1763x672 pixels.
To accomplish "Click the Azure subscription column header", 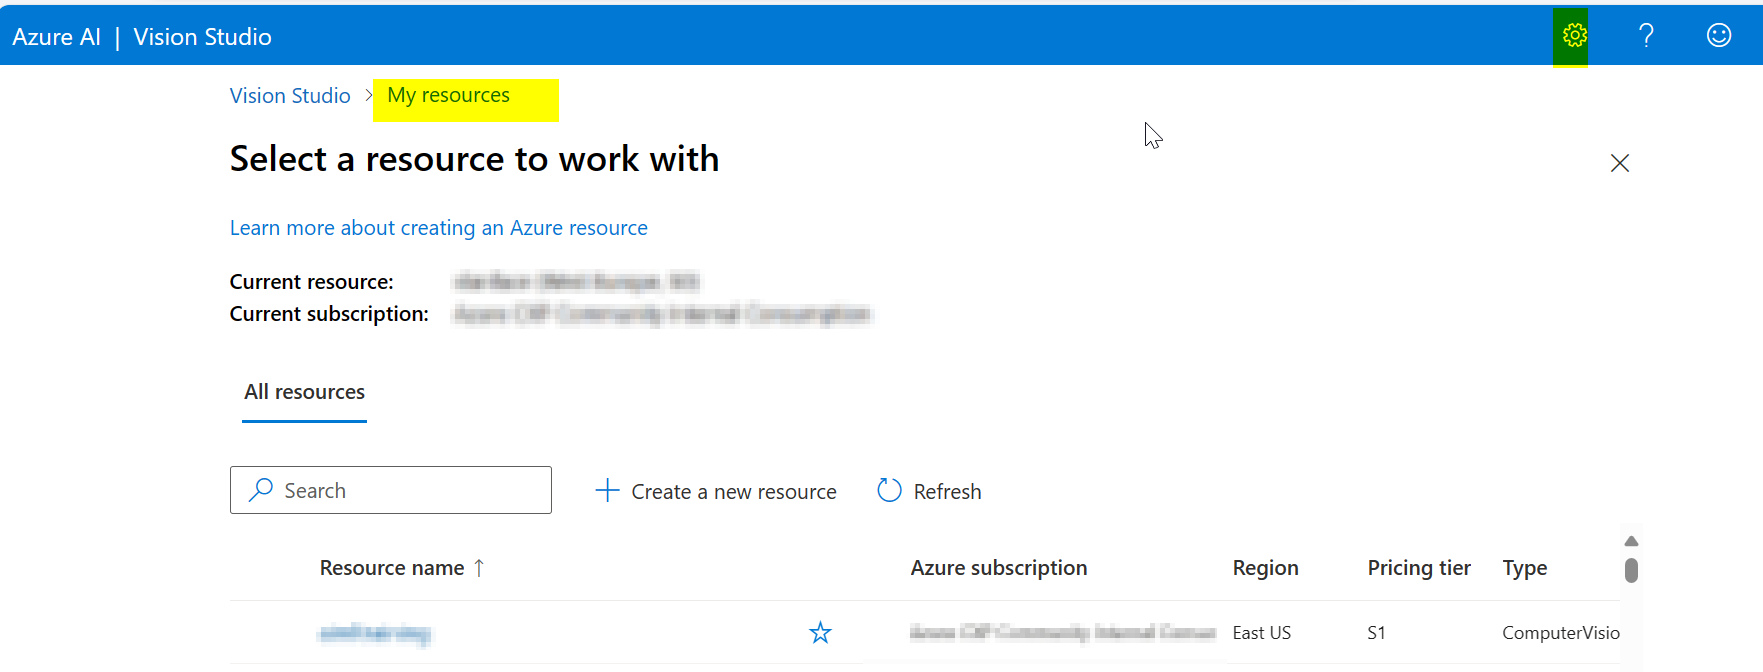I will point(998,567).
